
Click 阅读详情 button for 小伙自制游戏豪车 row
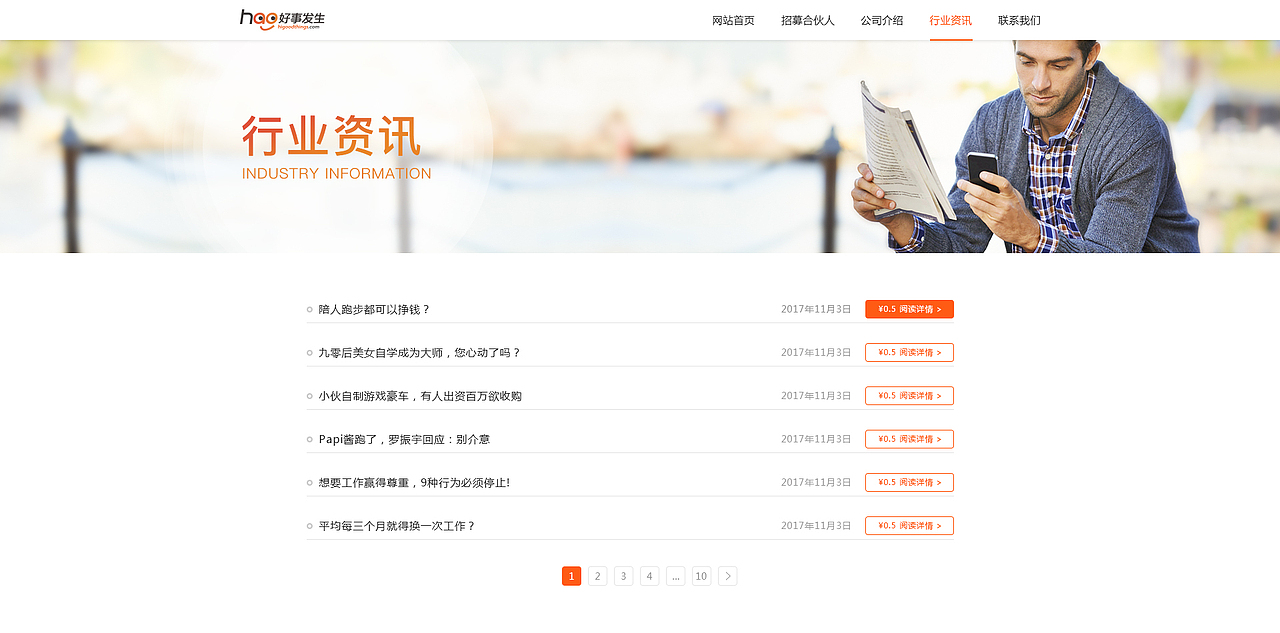(909, 395)
